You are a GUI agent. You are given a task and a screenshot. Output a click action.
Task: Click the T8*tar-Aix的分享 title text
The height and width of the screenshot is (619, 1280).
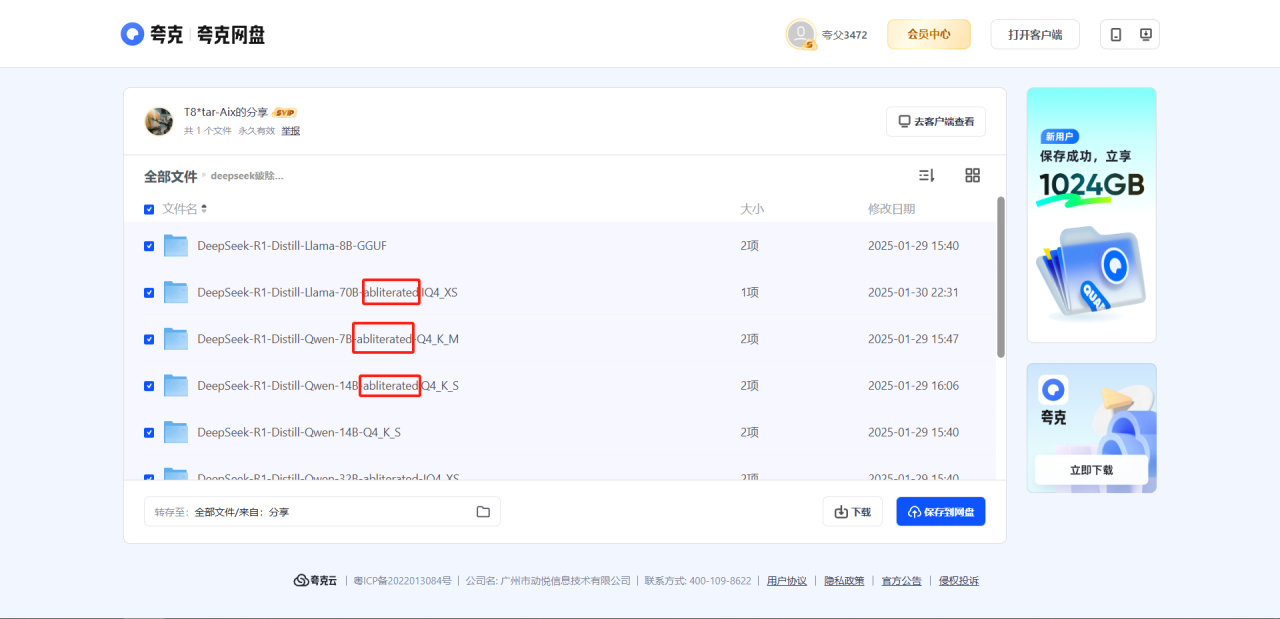(226, 112)
